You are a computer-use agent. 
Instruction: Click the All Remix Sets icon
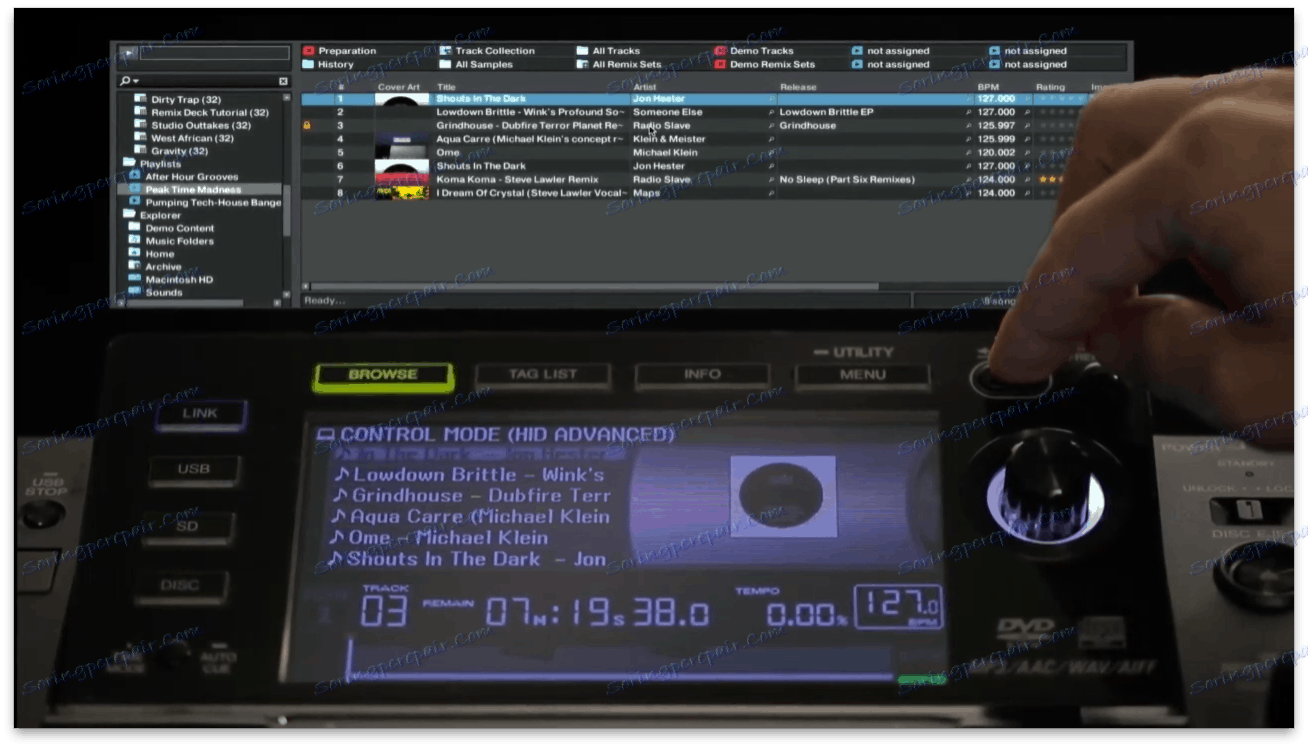coord(583,64)
